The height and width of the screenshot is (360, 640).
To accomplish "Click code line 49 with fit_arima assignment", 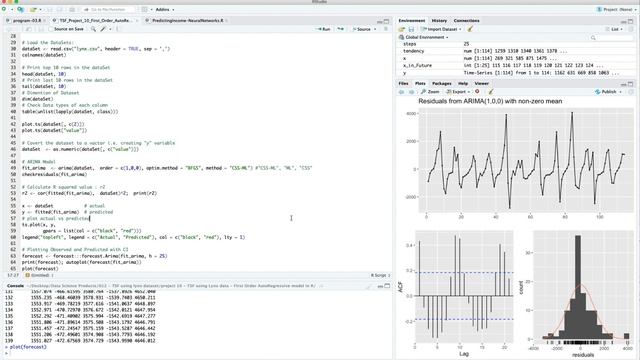I will coord(167,168).
